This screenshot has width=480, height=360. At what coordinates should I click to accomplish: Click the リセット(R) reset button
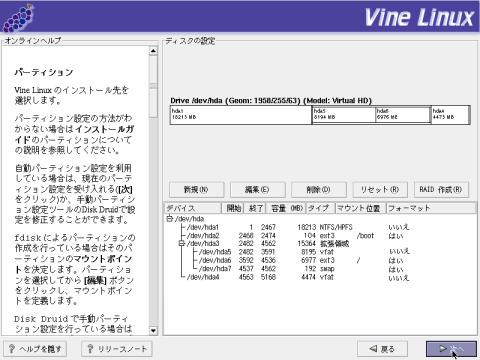tap(380, 190)
